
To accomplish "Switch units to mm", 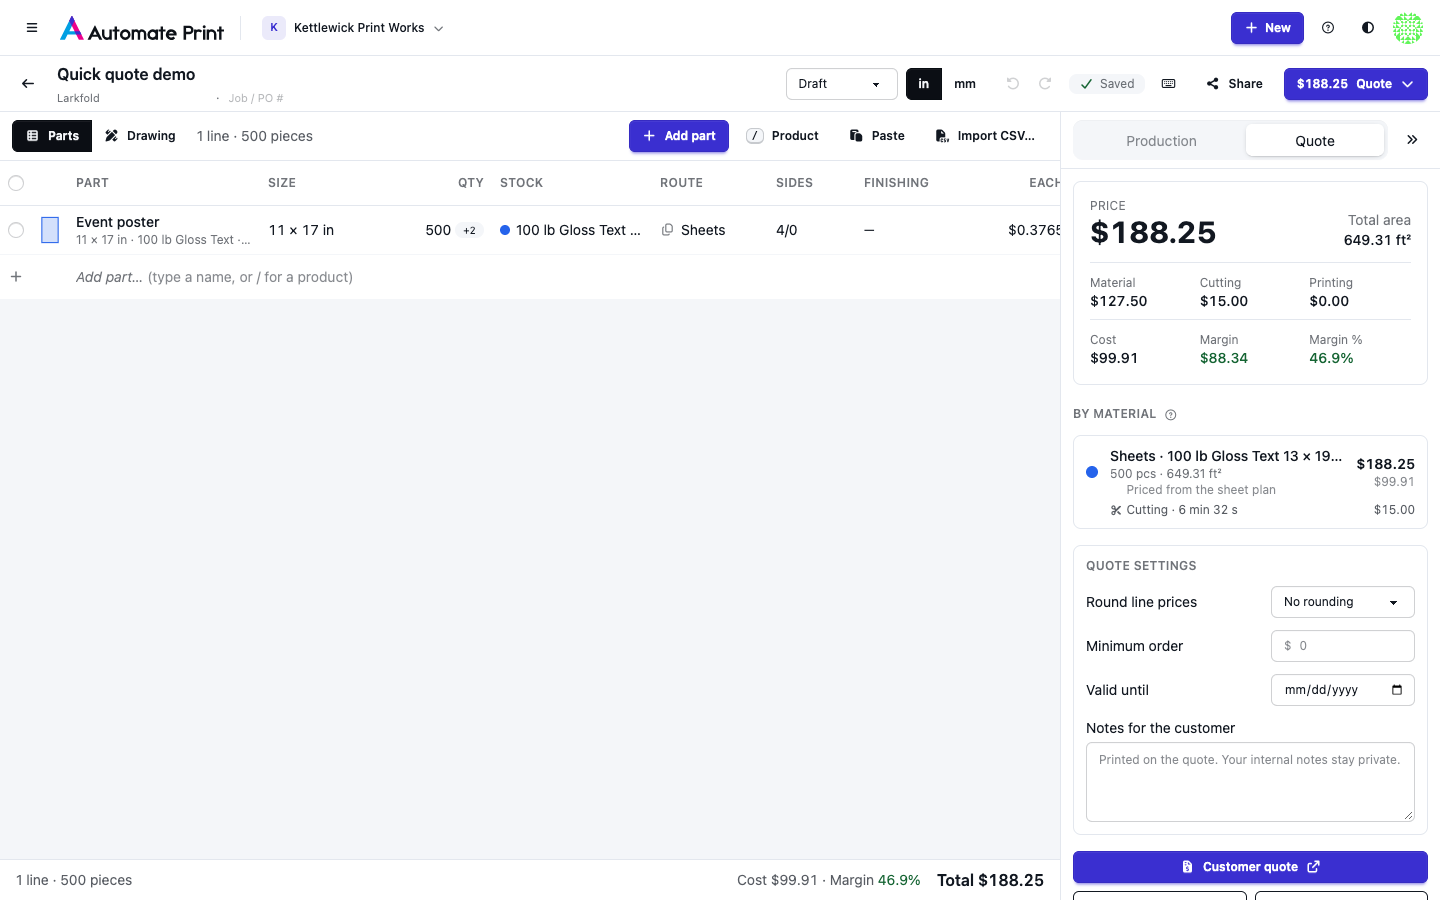I will 965,84.
